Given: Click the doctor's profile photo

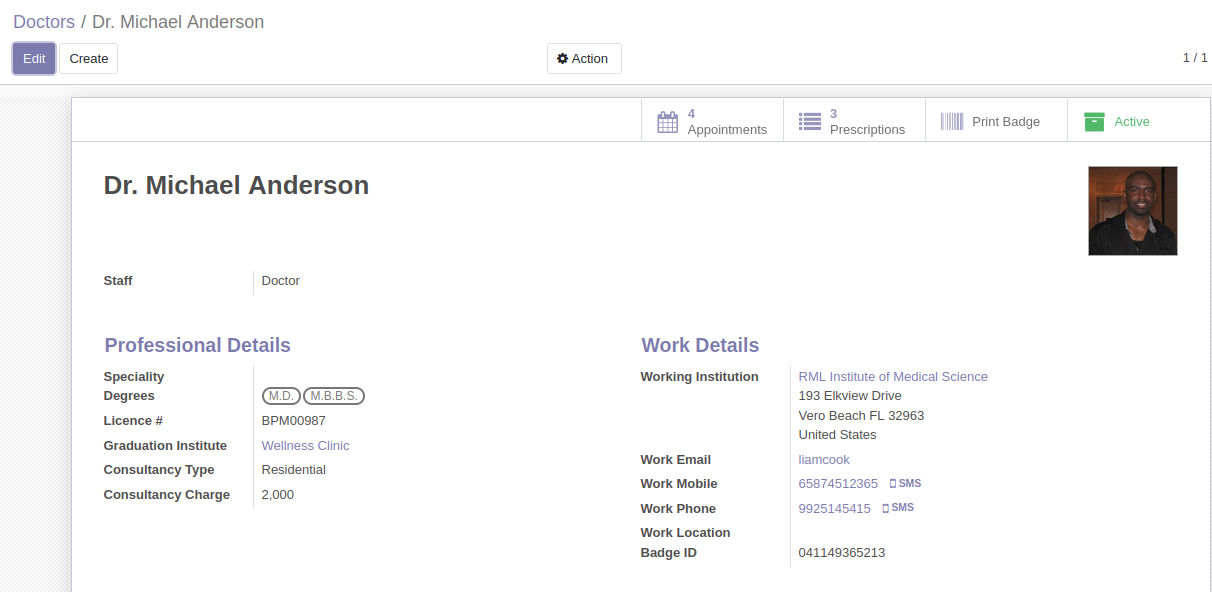Looking at the screenshot, I should click(1132, 211).
